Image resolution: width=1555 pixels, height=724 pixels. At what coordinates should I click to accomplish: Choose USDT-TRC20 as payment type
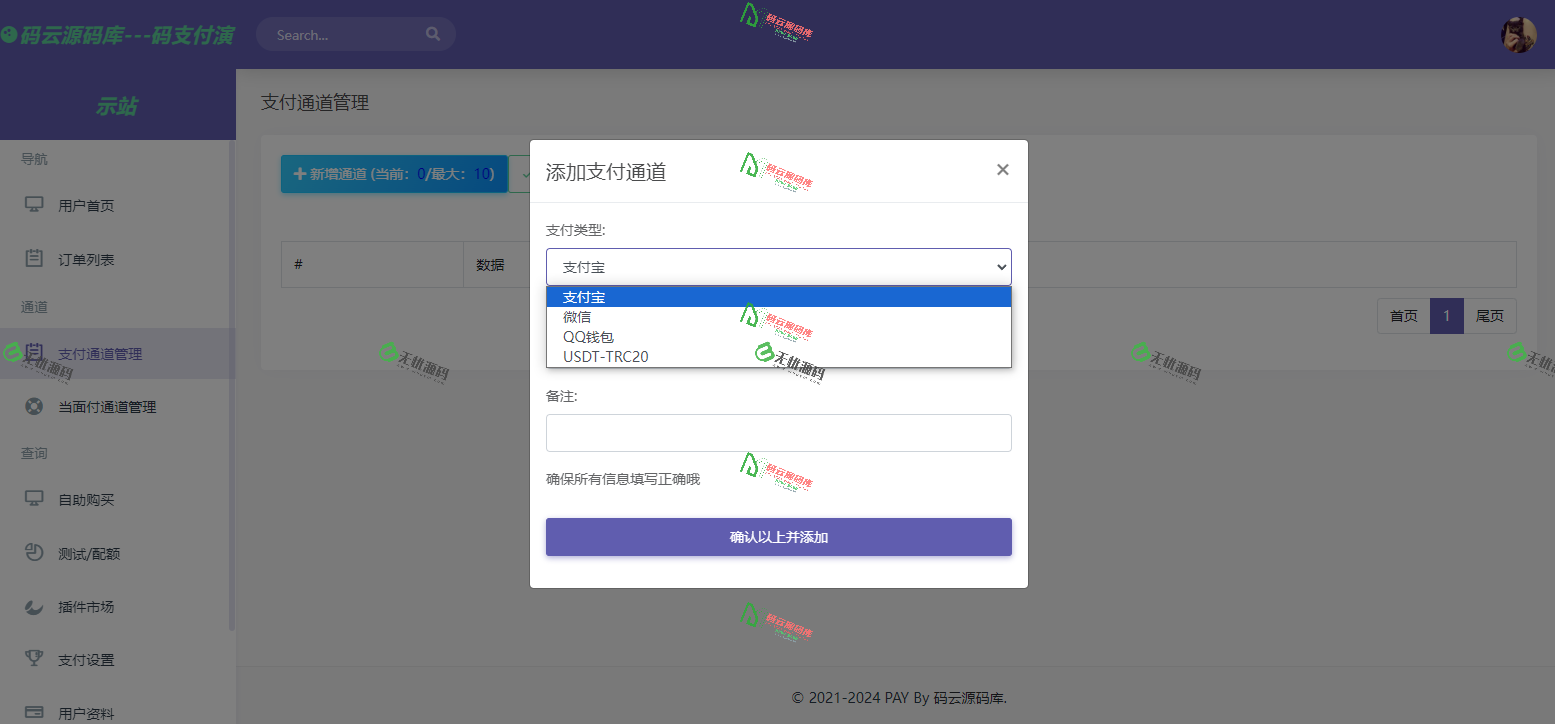coord(605,356)
